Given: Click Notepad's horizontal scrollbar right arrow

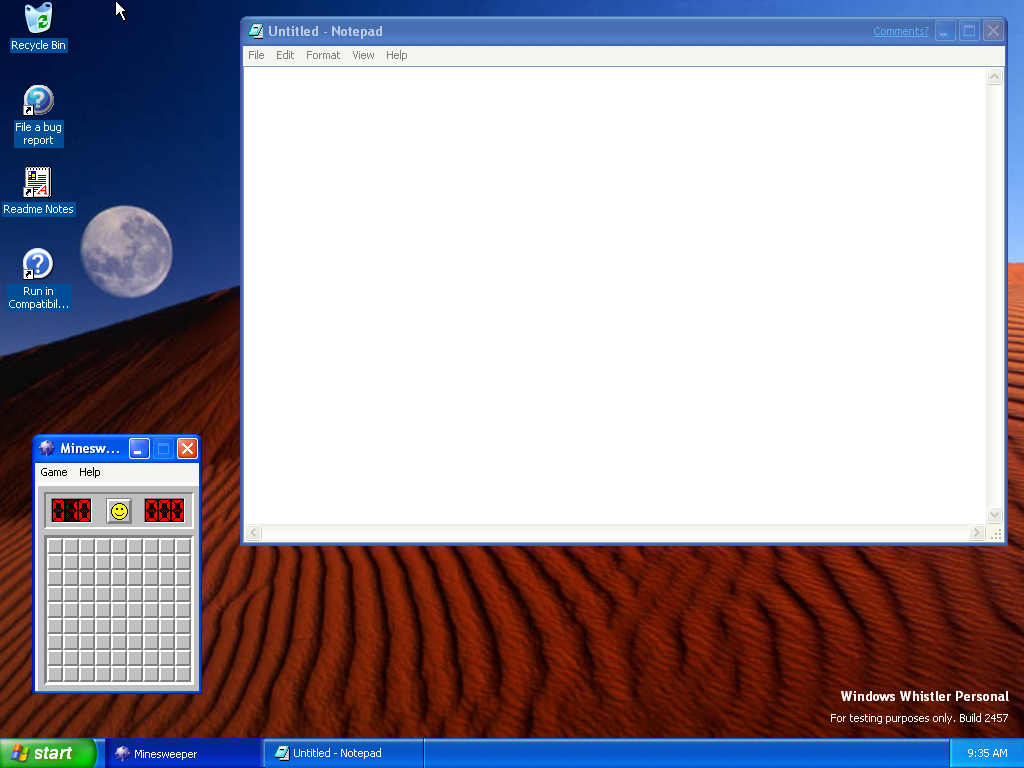Looking at the screenshot, I should (x=977, y=532).
